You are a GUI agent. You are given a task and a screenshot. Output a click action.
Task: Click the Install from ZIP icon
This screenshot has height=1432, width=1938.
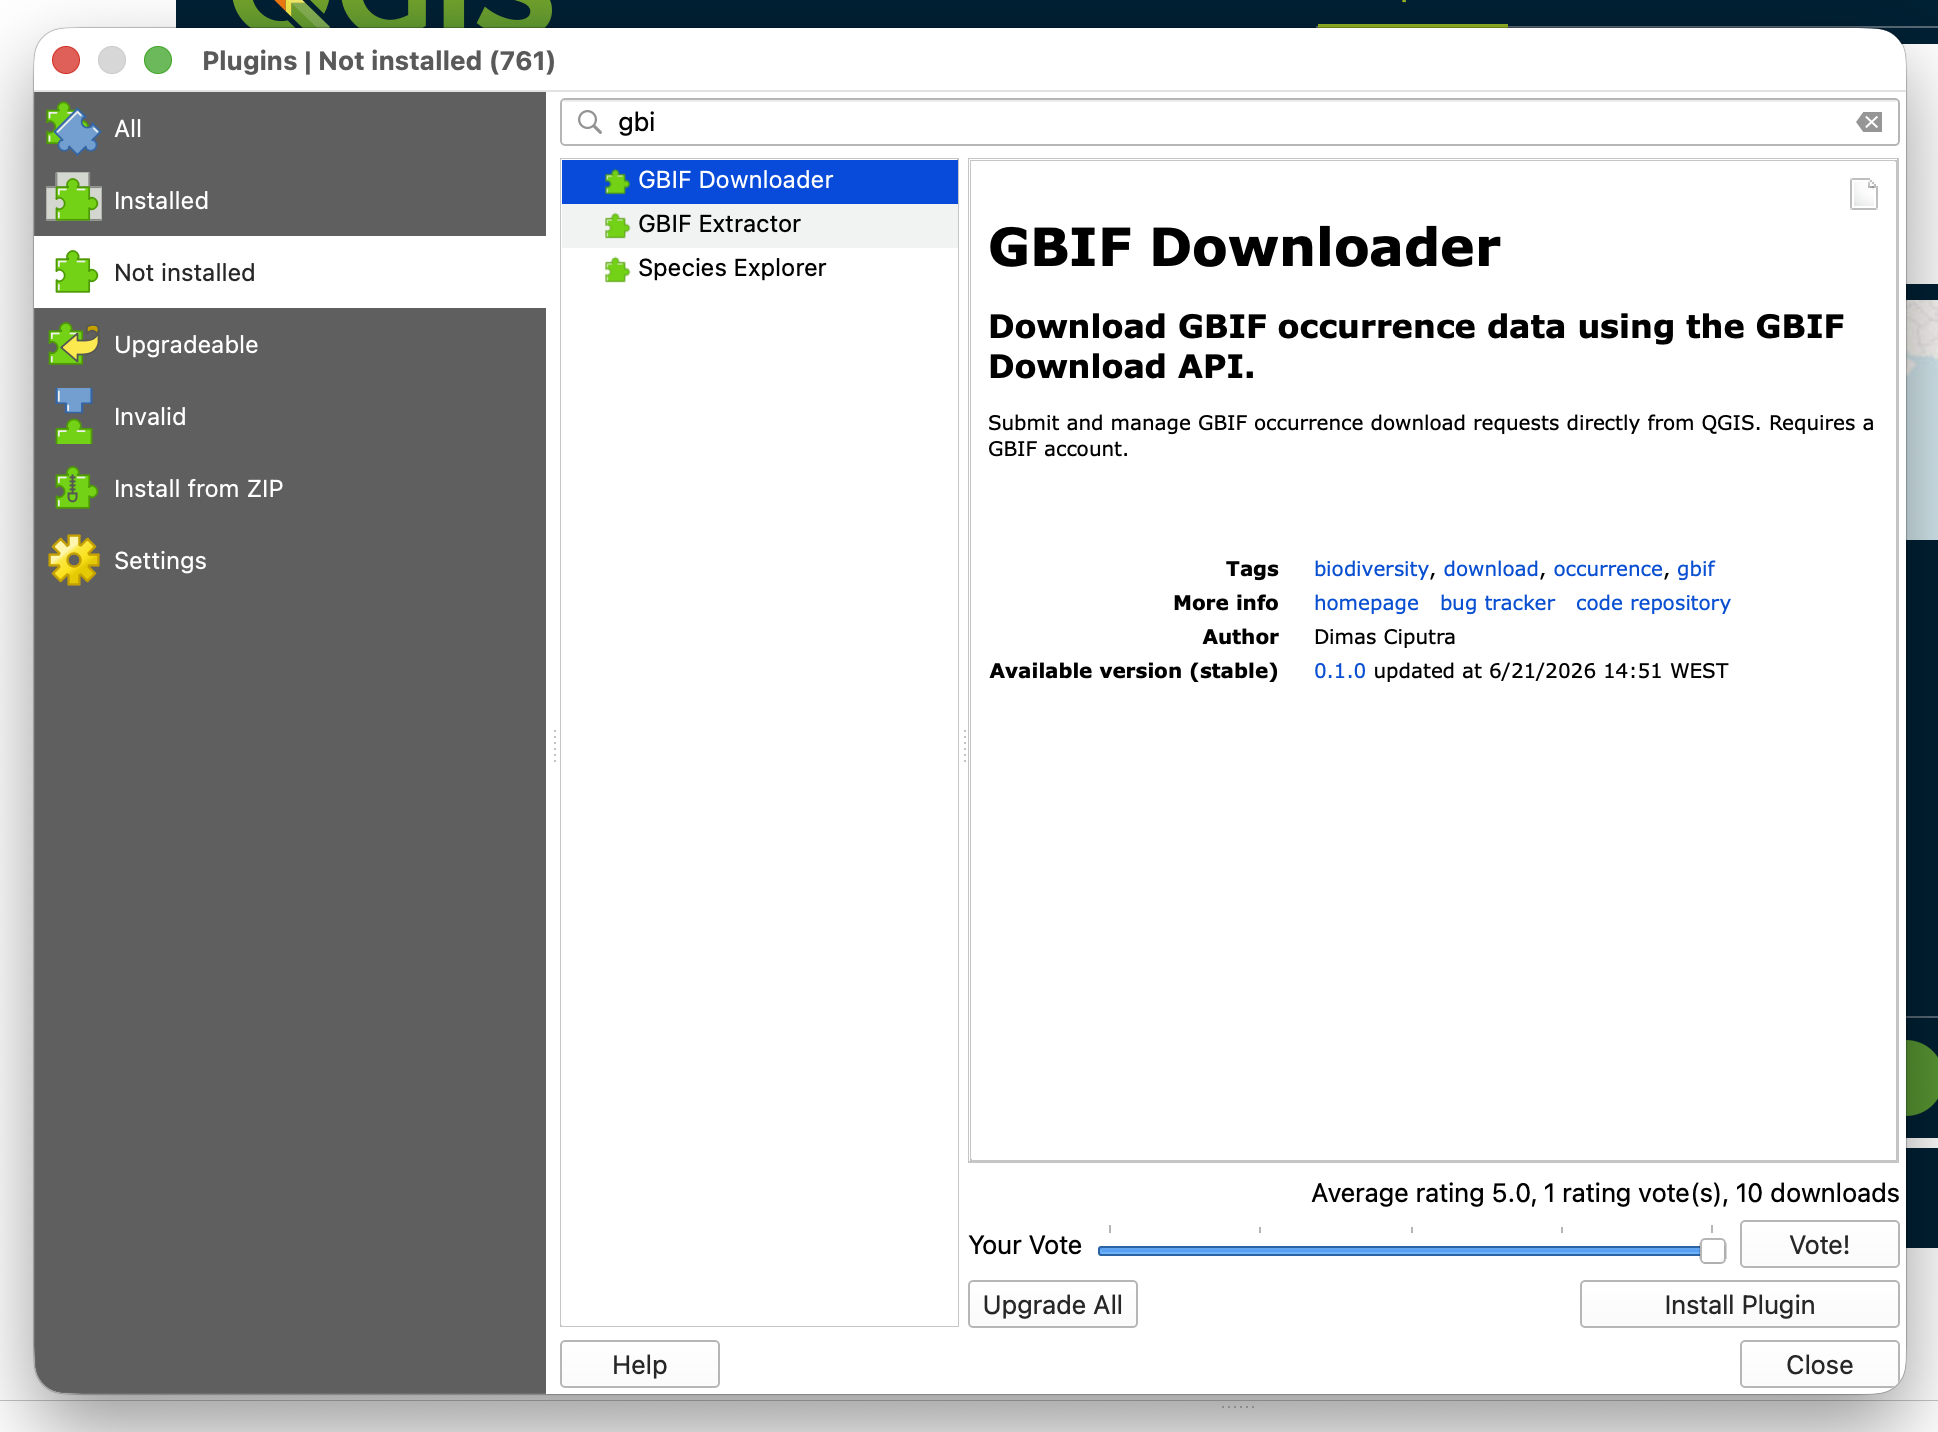[75, 488]
